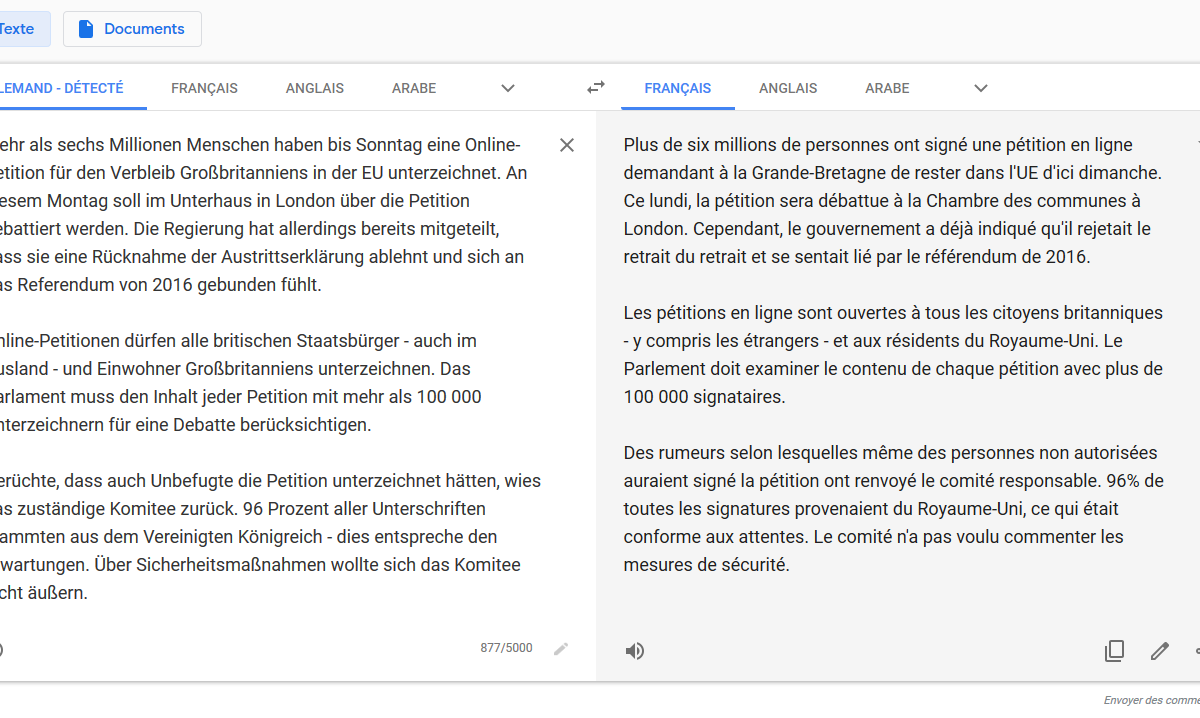
Task: Open the 'Envoyer des commentaires' feedback link
Action: [1152, 701]
